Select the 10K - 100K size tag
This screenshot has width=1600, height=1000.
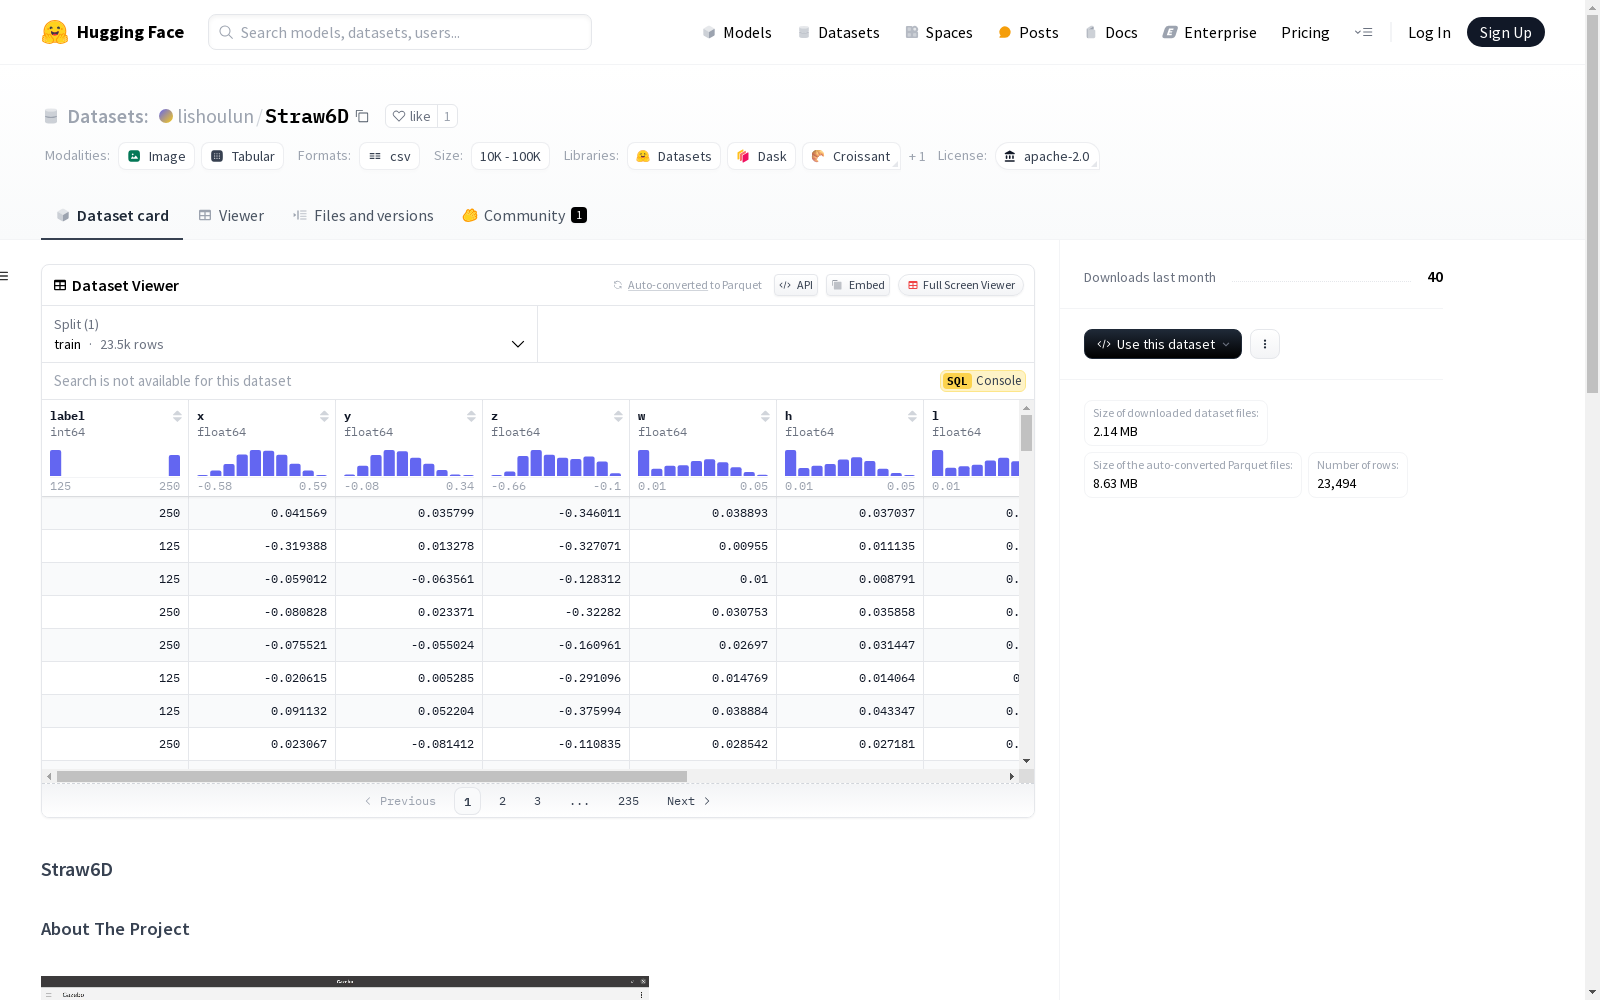coord(510,156)
